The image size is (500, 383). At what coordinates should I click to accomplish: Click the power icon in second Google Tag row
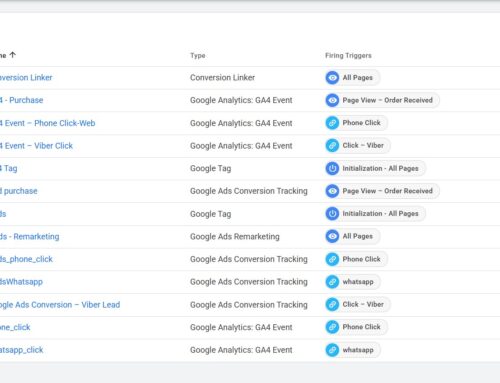(x=332, y=214)
